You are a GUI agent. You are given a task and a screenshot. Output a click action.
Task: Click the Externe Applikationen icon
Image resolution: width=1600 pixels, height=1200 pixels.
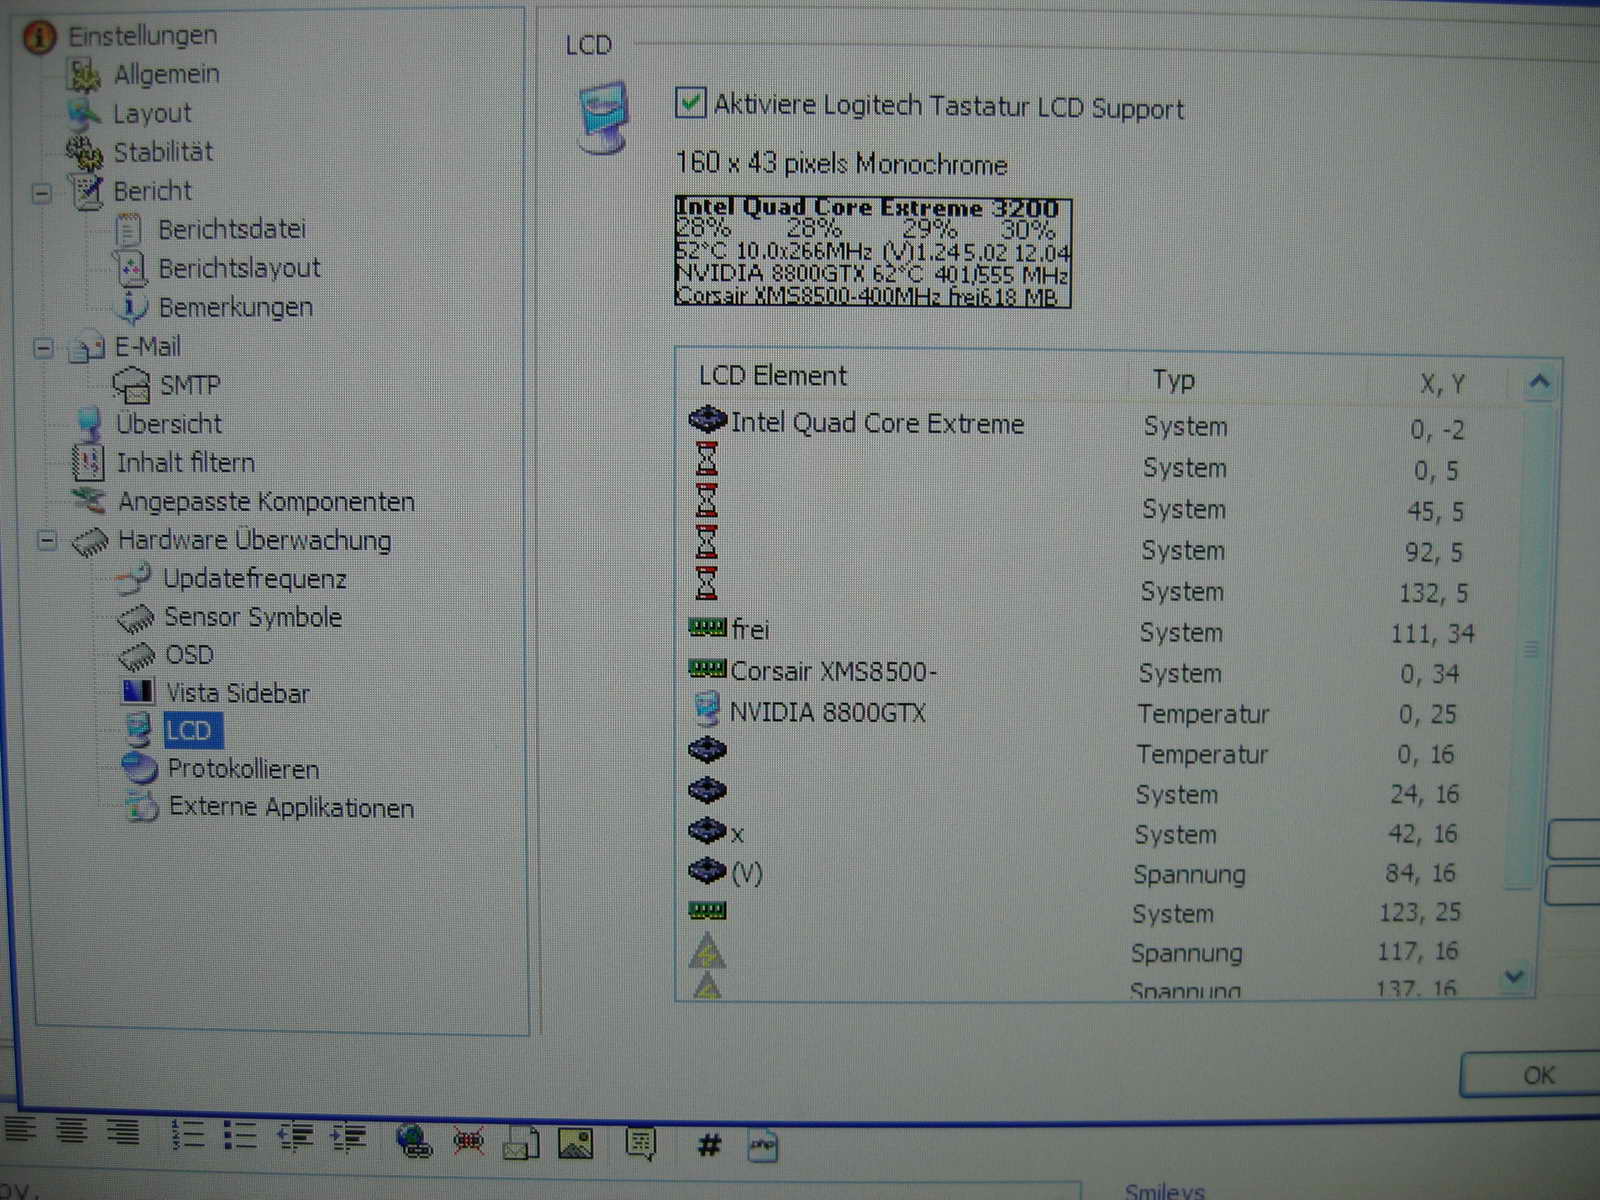pos(142,806)
